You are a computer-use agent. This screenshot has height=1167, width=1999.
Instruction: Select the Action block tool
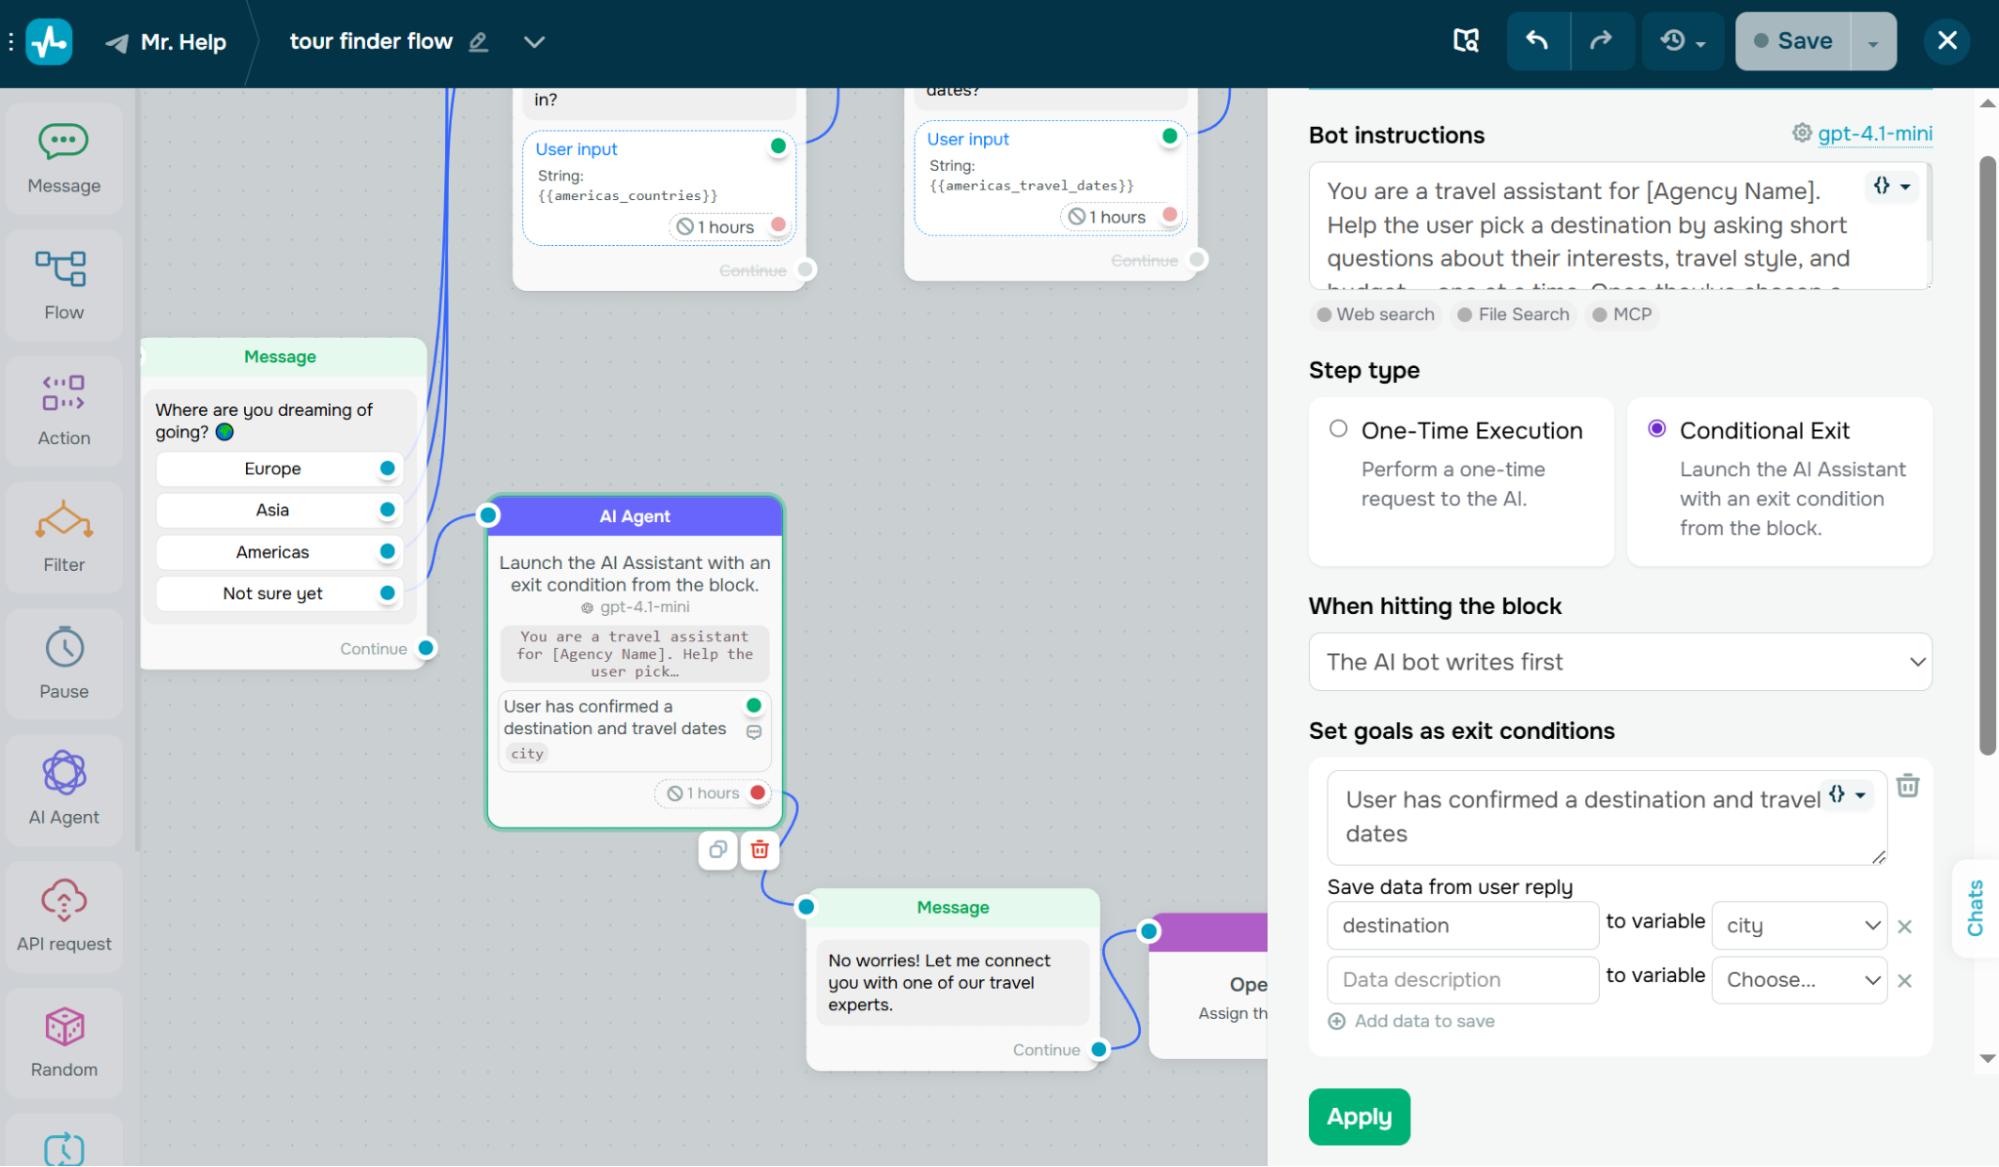tap(63, 410)
